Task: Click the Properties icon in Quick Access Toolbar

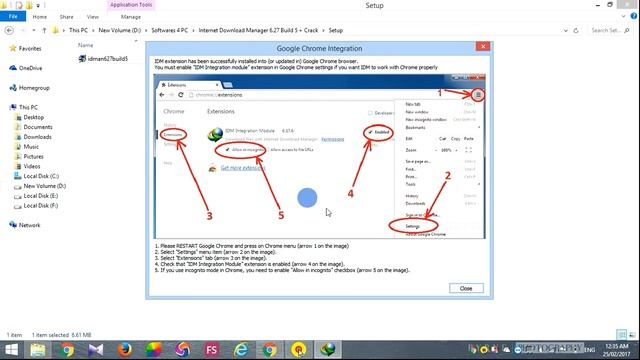Action: tap(19, 5)
